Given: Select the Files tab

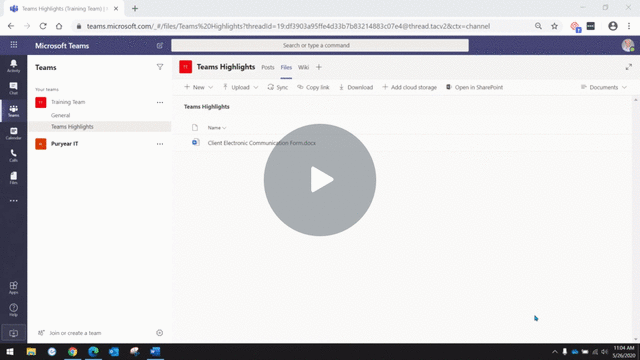Looking at the screenshot, I should coord(286,67).
